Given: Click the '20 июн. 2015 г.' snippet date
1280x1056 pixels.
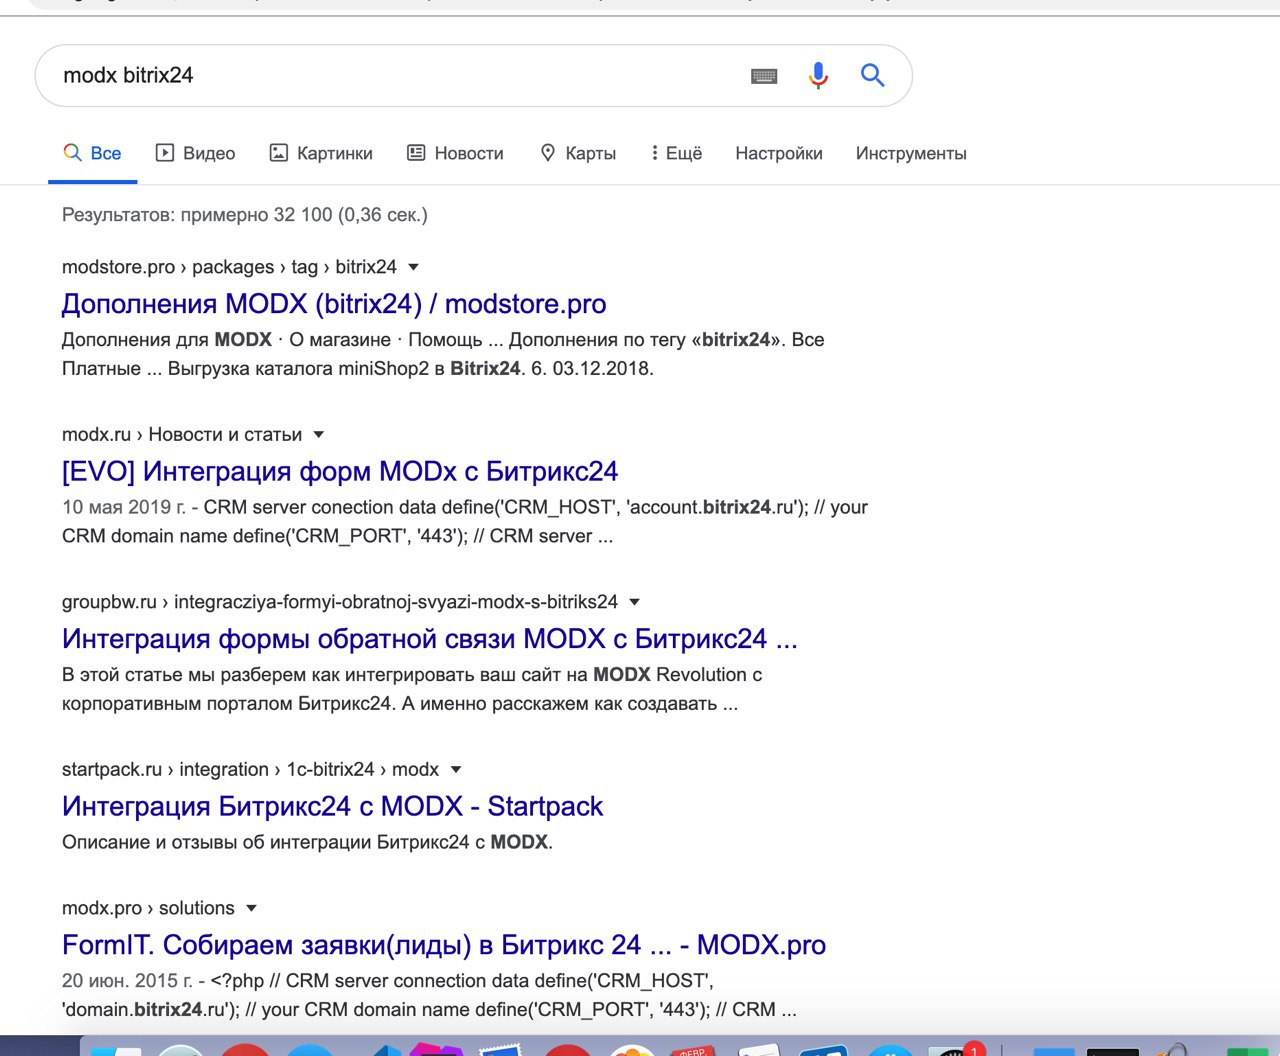Looking at the screenshot, I should 127,981.
